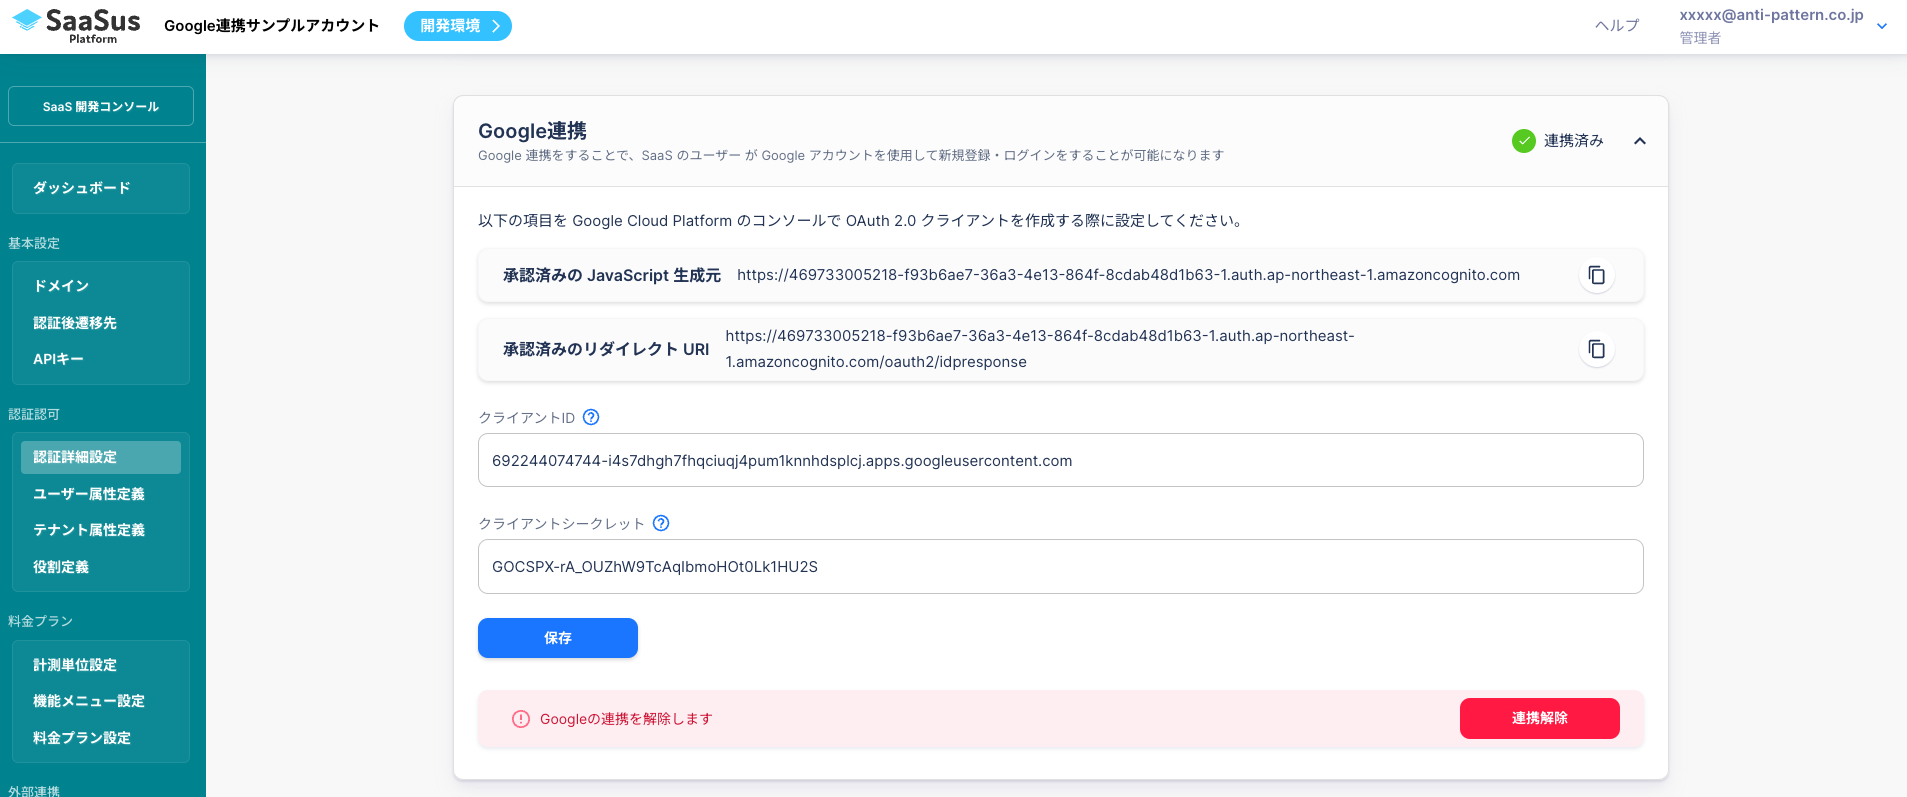Switch environment via 開発環境 button

(458, 26)
